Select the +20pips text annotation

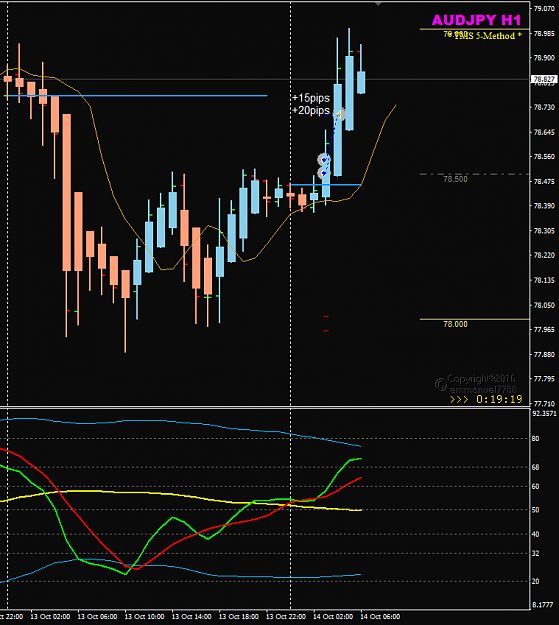pos(311,110)
